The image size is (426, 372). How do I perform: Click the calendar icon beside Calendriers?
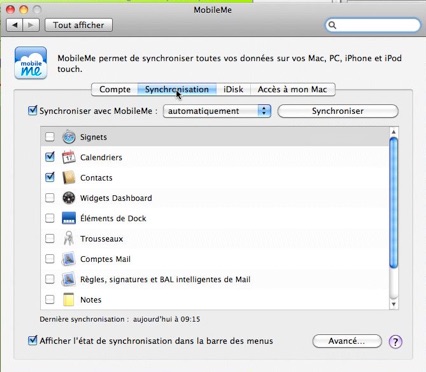69,157
